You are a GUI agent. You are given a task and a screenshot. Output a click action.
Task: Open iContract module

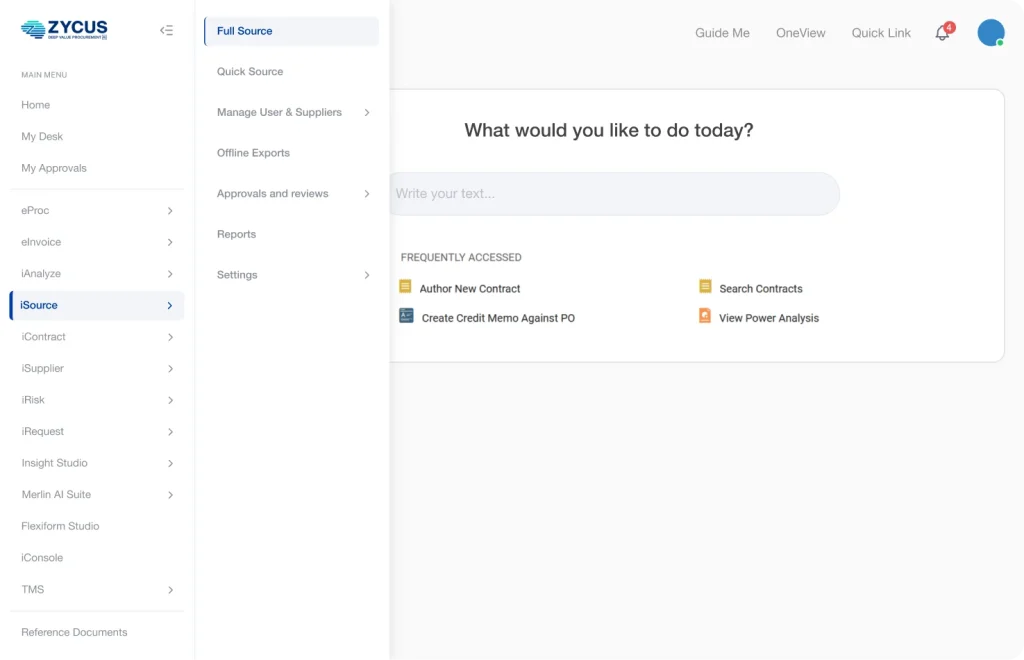coord(43,337)
